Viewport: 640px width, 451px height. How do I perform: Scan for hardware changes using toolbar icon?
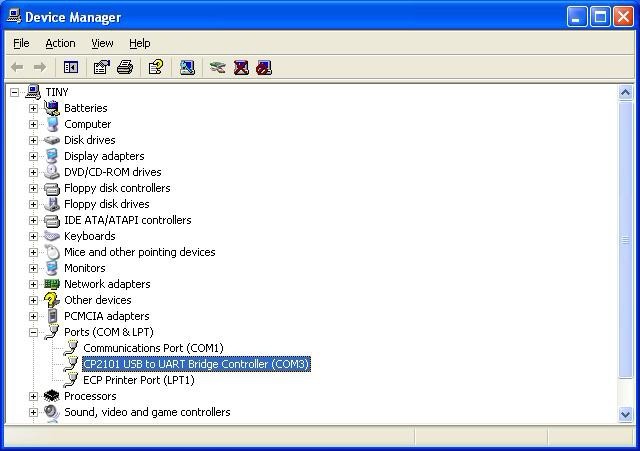187,67
